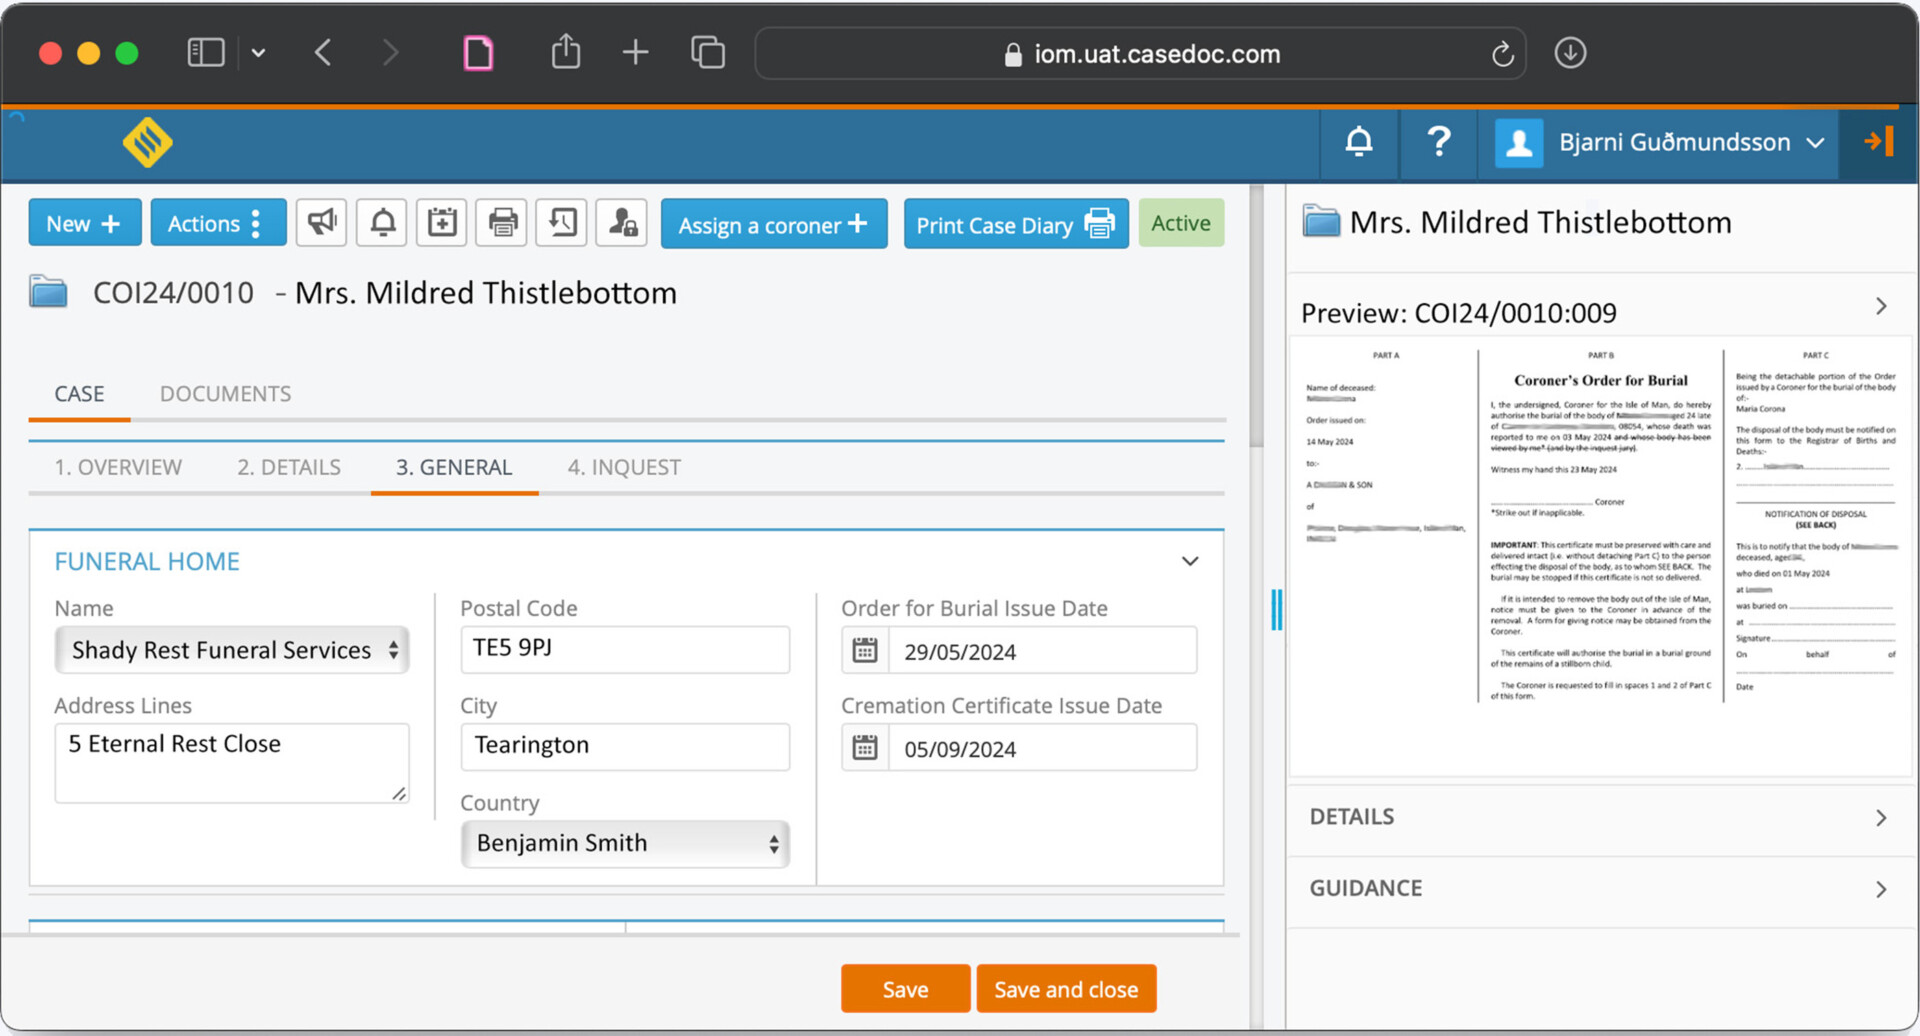Click the yellow CaseDoc logo
This screenshot has height=1036, width=1920.
click(146, 142)
